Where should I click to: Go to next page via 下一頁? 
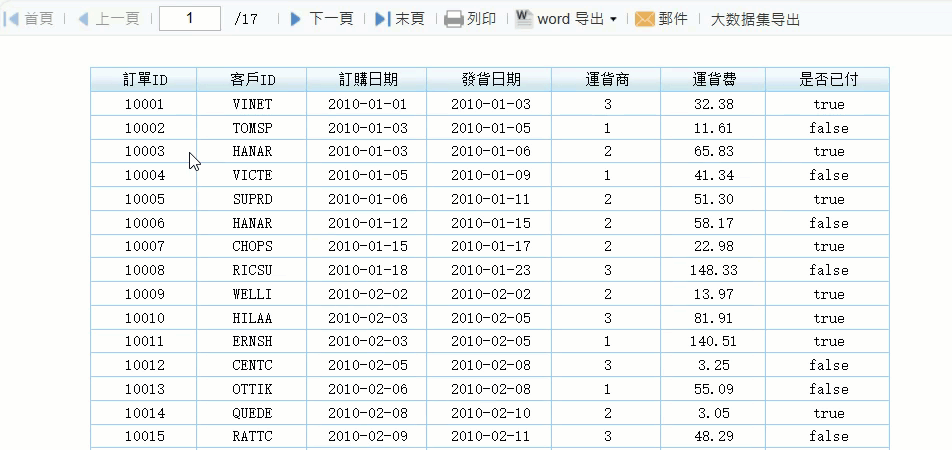pos(331,19)
